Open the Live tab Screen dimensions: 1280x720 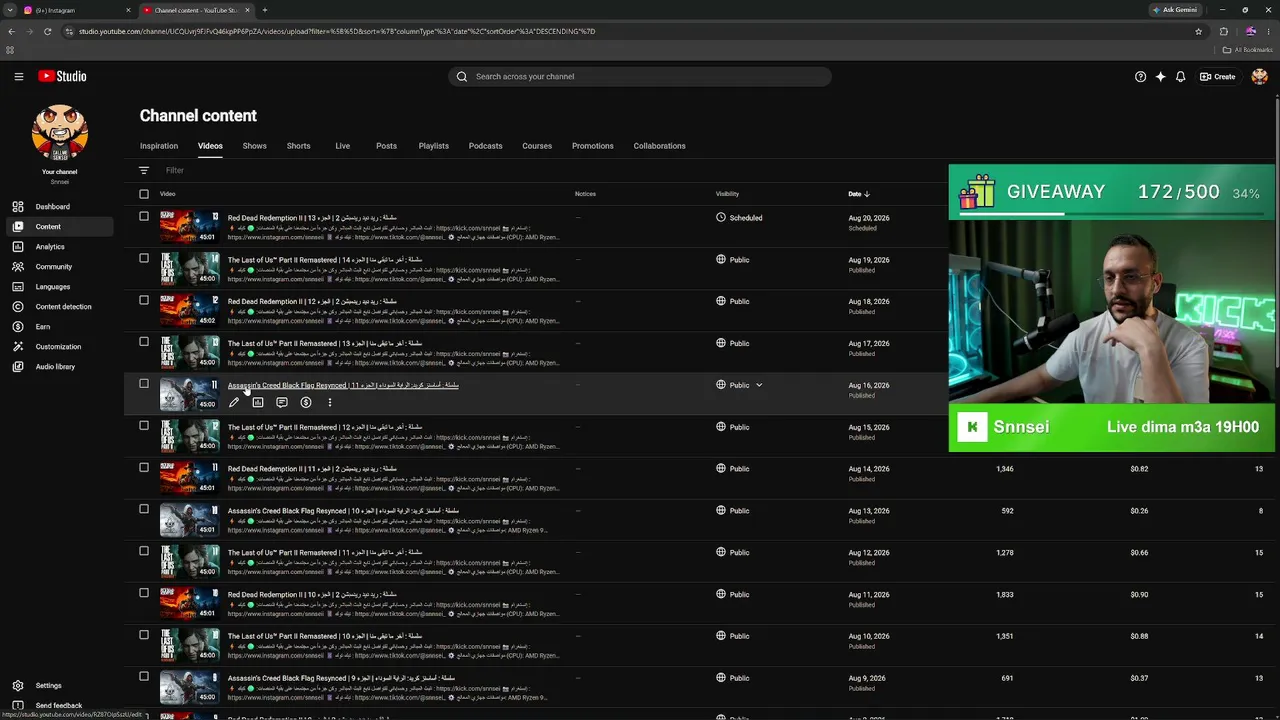click(342, 146)
